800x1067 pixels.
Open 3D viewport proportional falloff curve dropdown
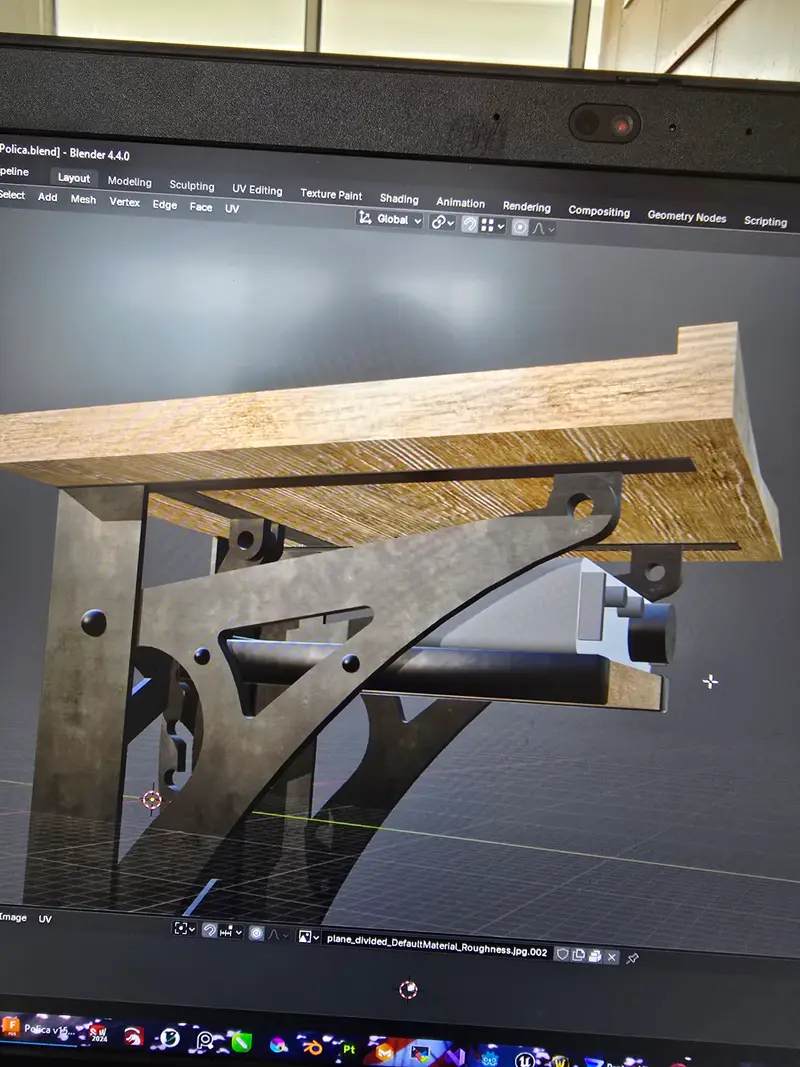pos(543,229)
